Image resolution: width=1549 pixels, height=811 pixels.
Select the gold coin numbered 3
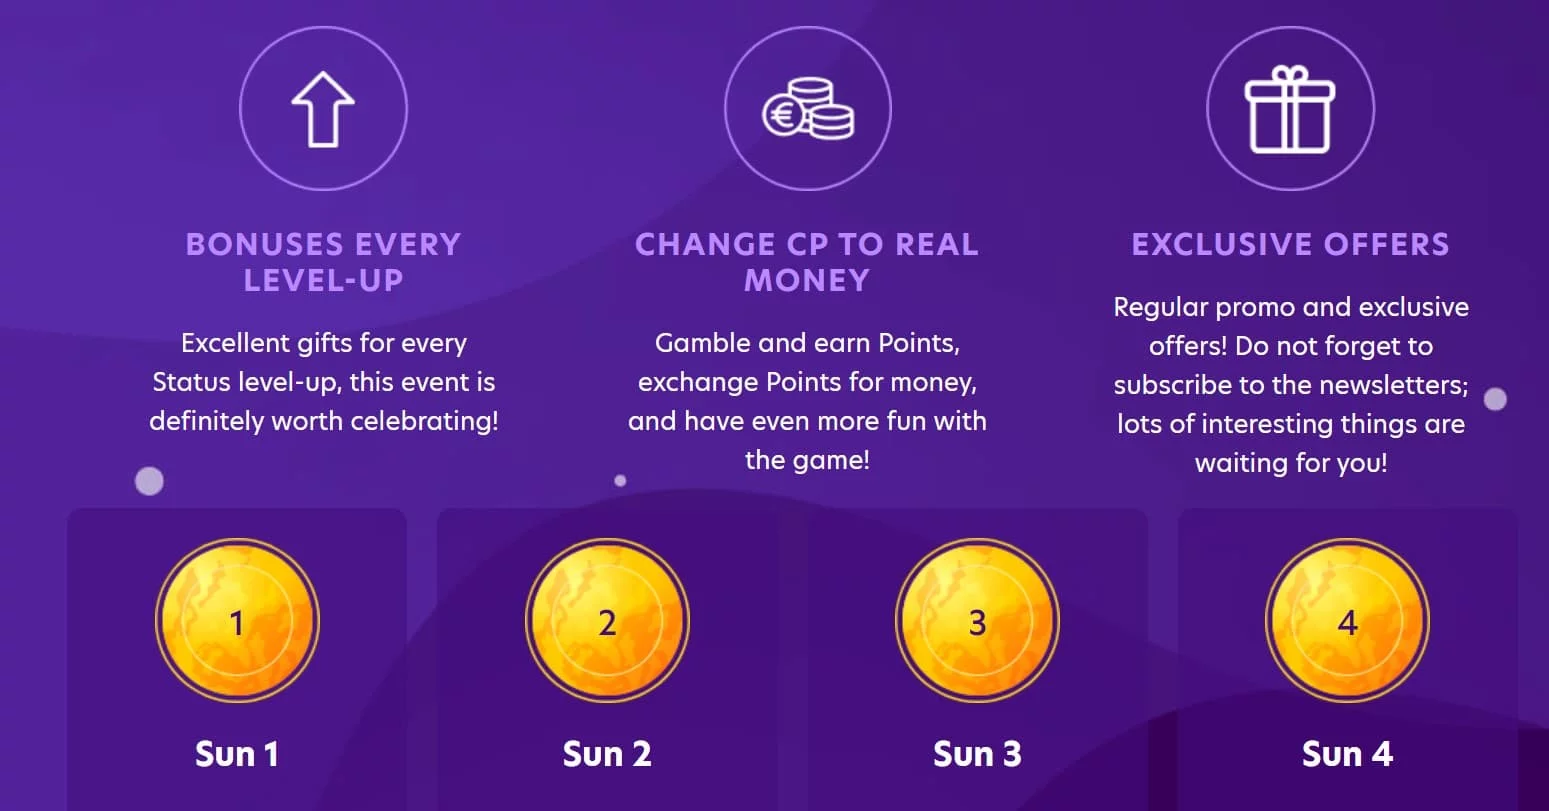[x=977, y=621]
